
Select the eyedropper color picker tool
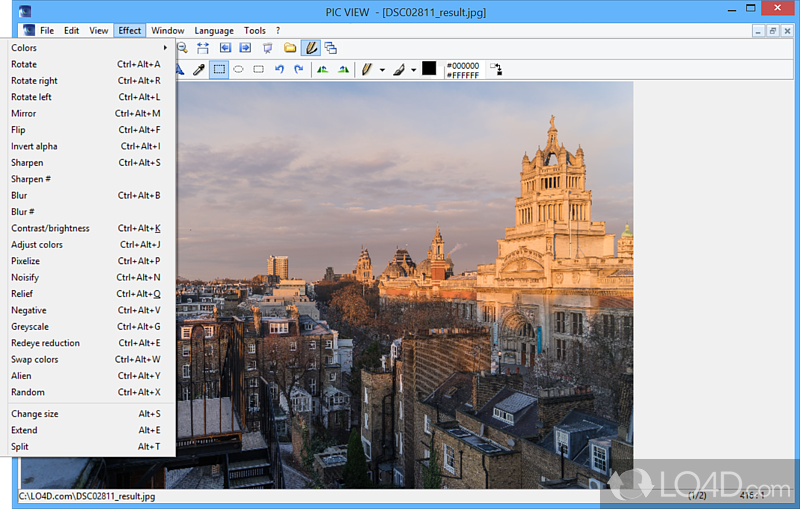pyautogui.click(x=199, y=69)
